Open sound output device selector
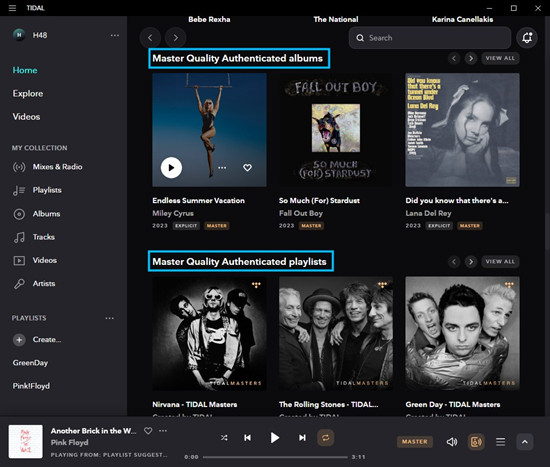 click(476, 442)
